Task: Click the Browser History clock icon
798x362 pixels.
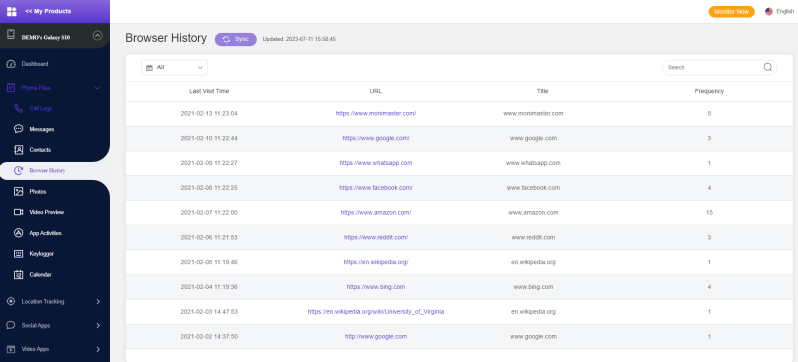Action: [x=18, y=171]
